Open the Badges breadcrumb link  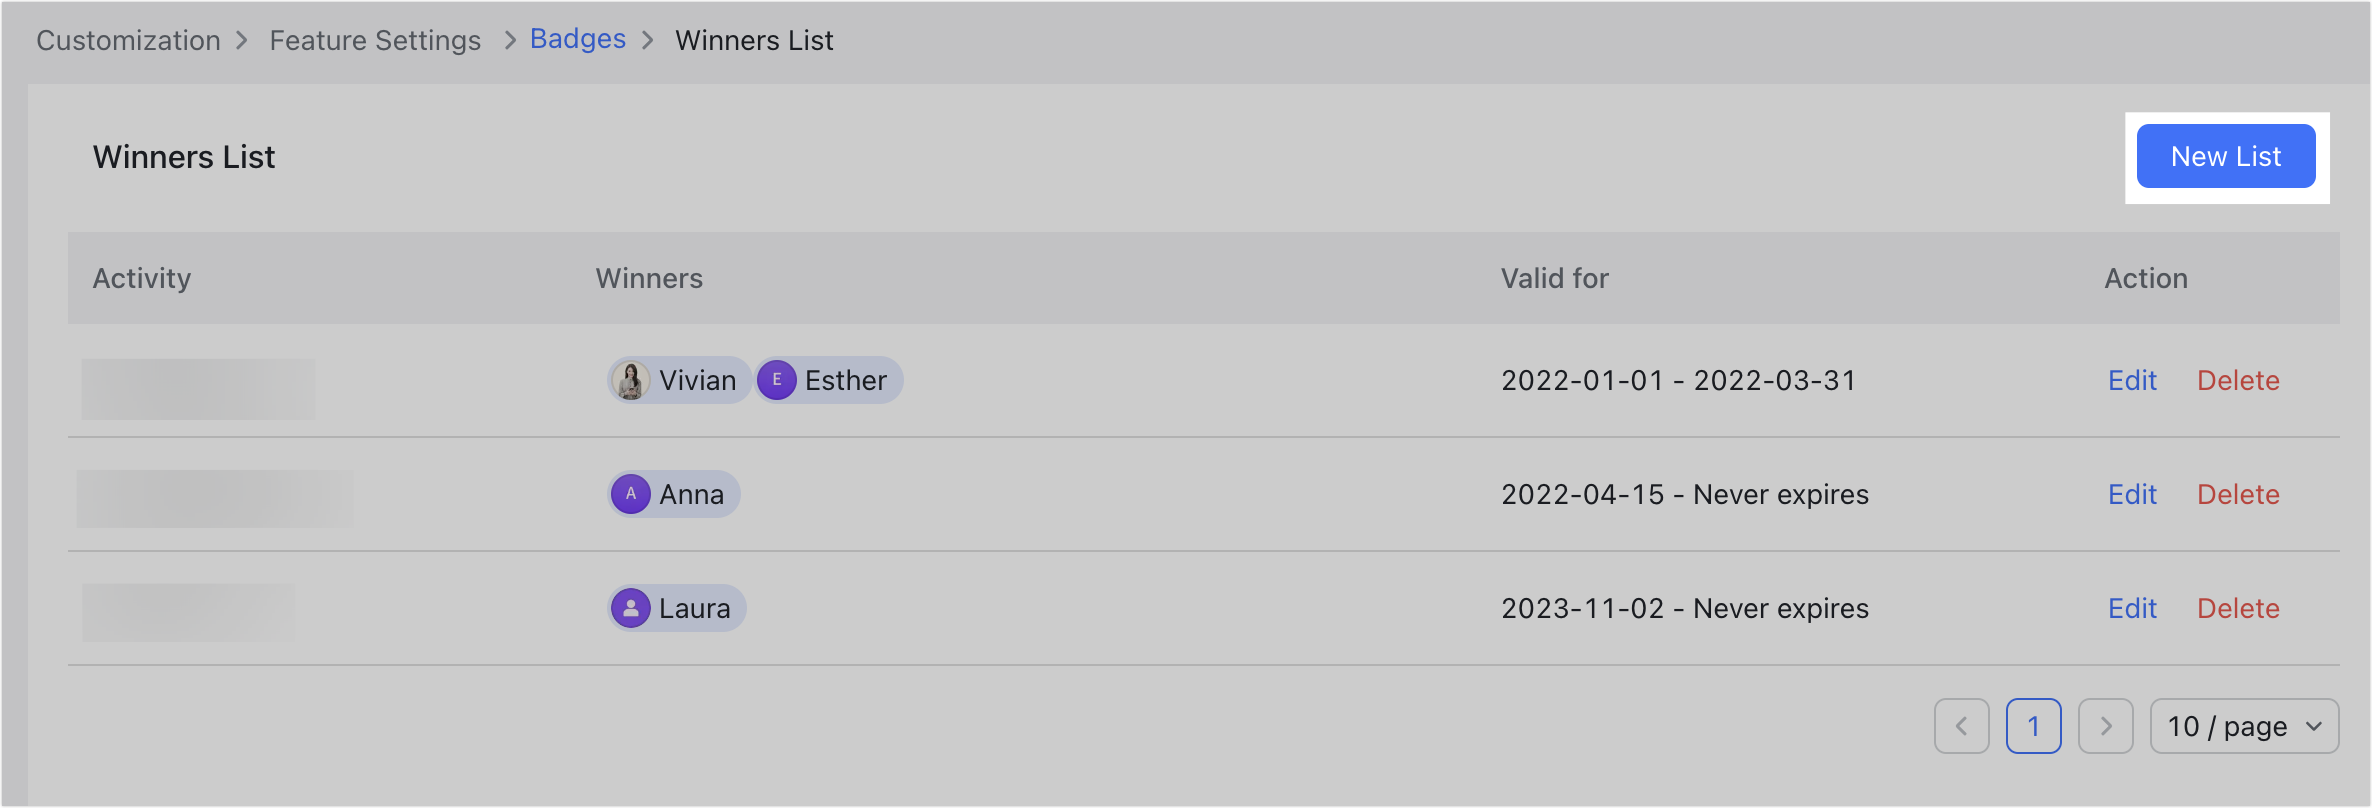tap(577, 39)
